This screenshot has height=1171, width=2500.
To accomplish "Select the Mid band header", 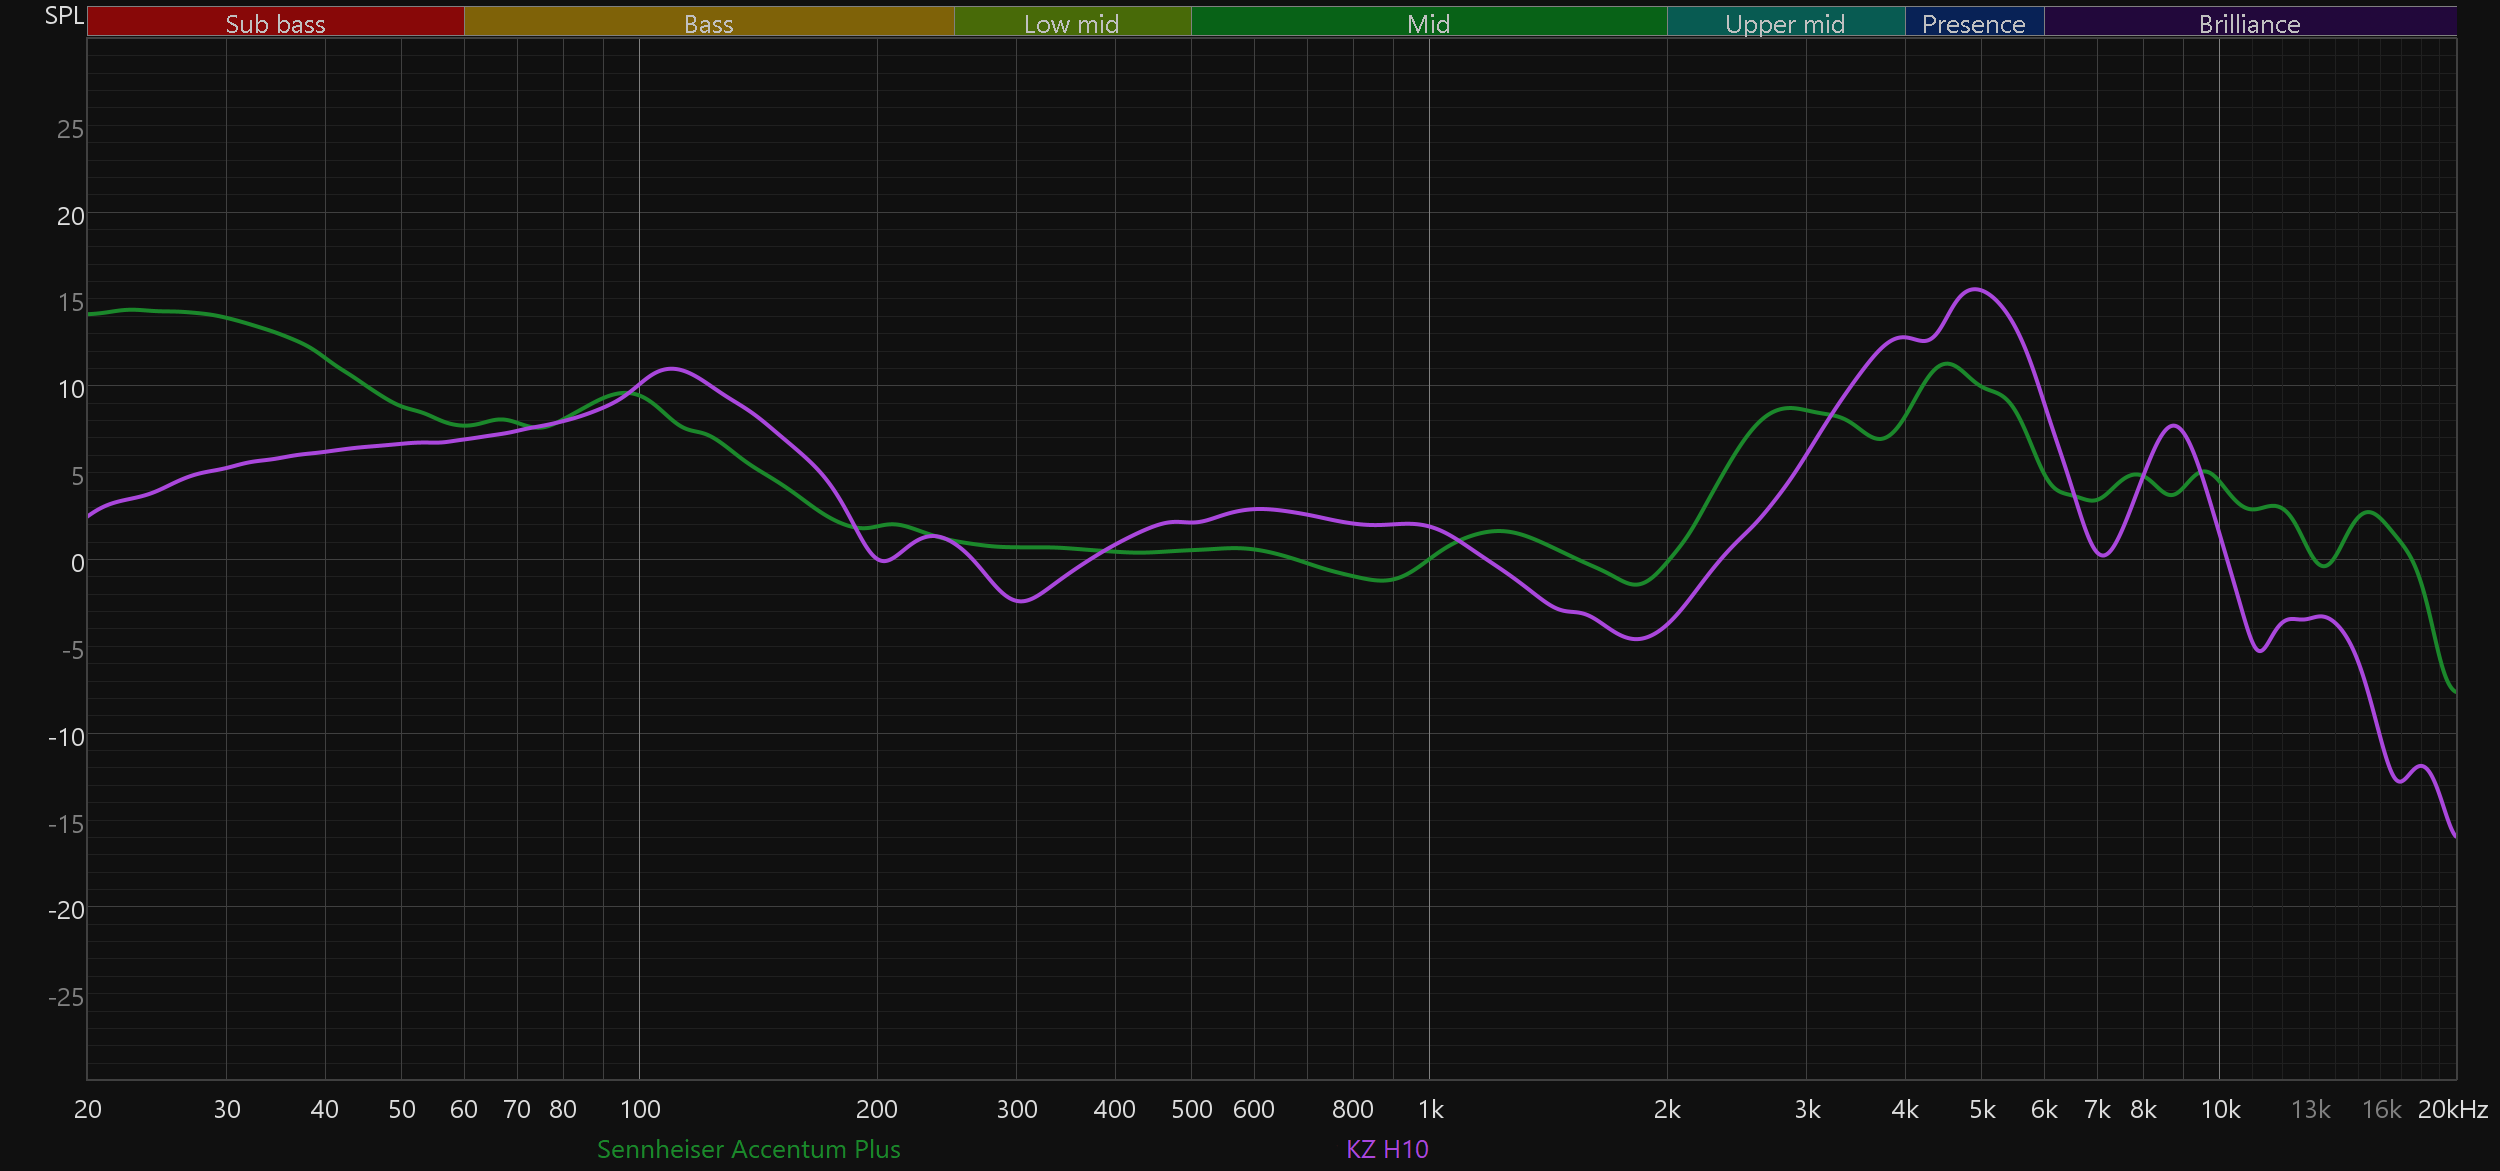I will 1428,23.
